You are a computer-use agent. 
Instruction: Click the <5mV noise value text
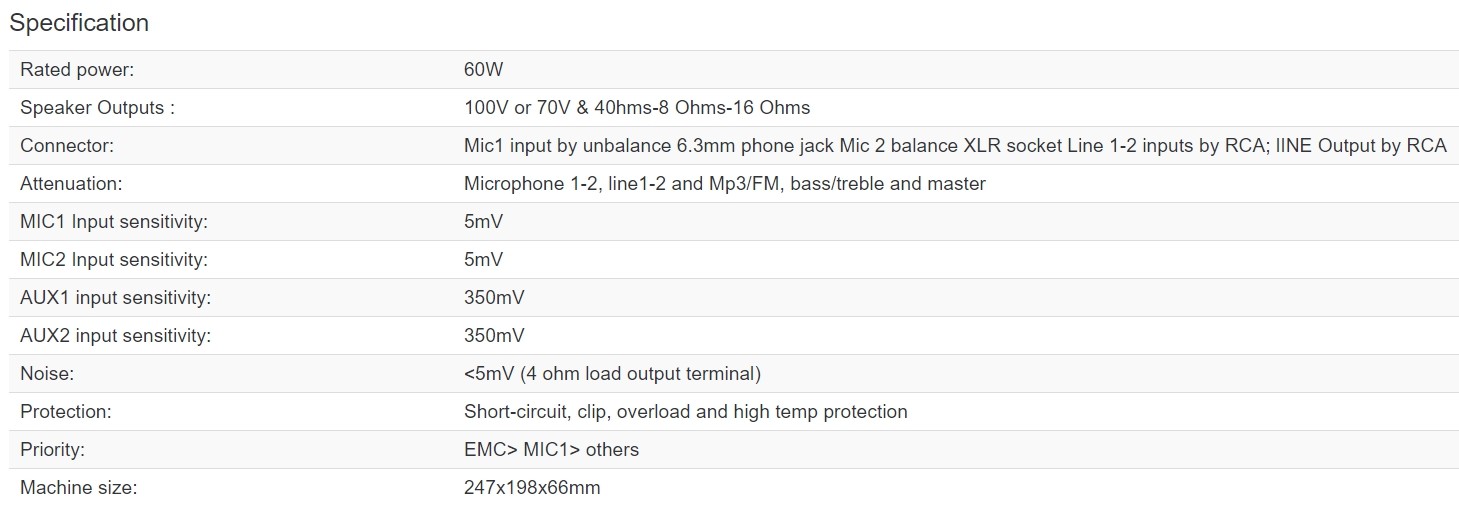[612, 374]
